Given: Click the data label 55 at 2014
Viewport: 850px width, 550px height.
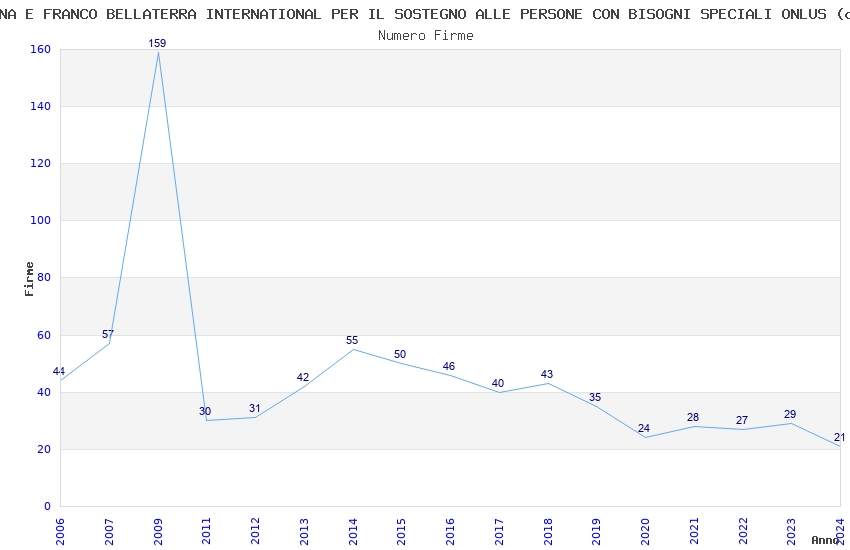Looking at the screenshot, I should (x=352, y=340).
